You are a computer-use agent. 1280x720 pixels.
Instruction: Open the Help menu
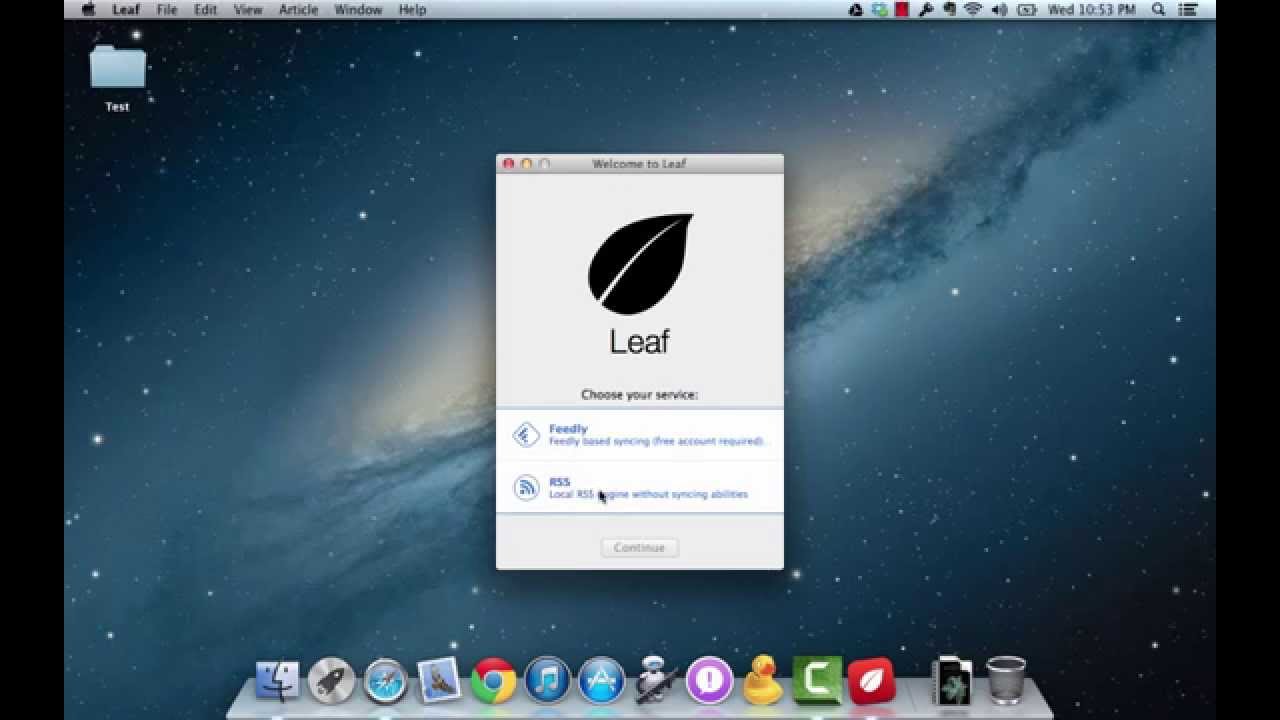(x=412, y=10)
